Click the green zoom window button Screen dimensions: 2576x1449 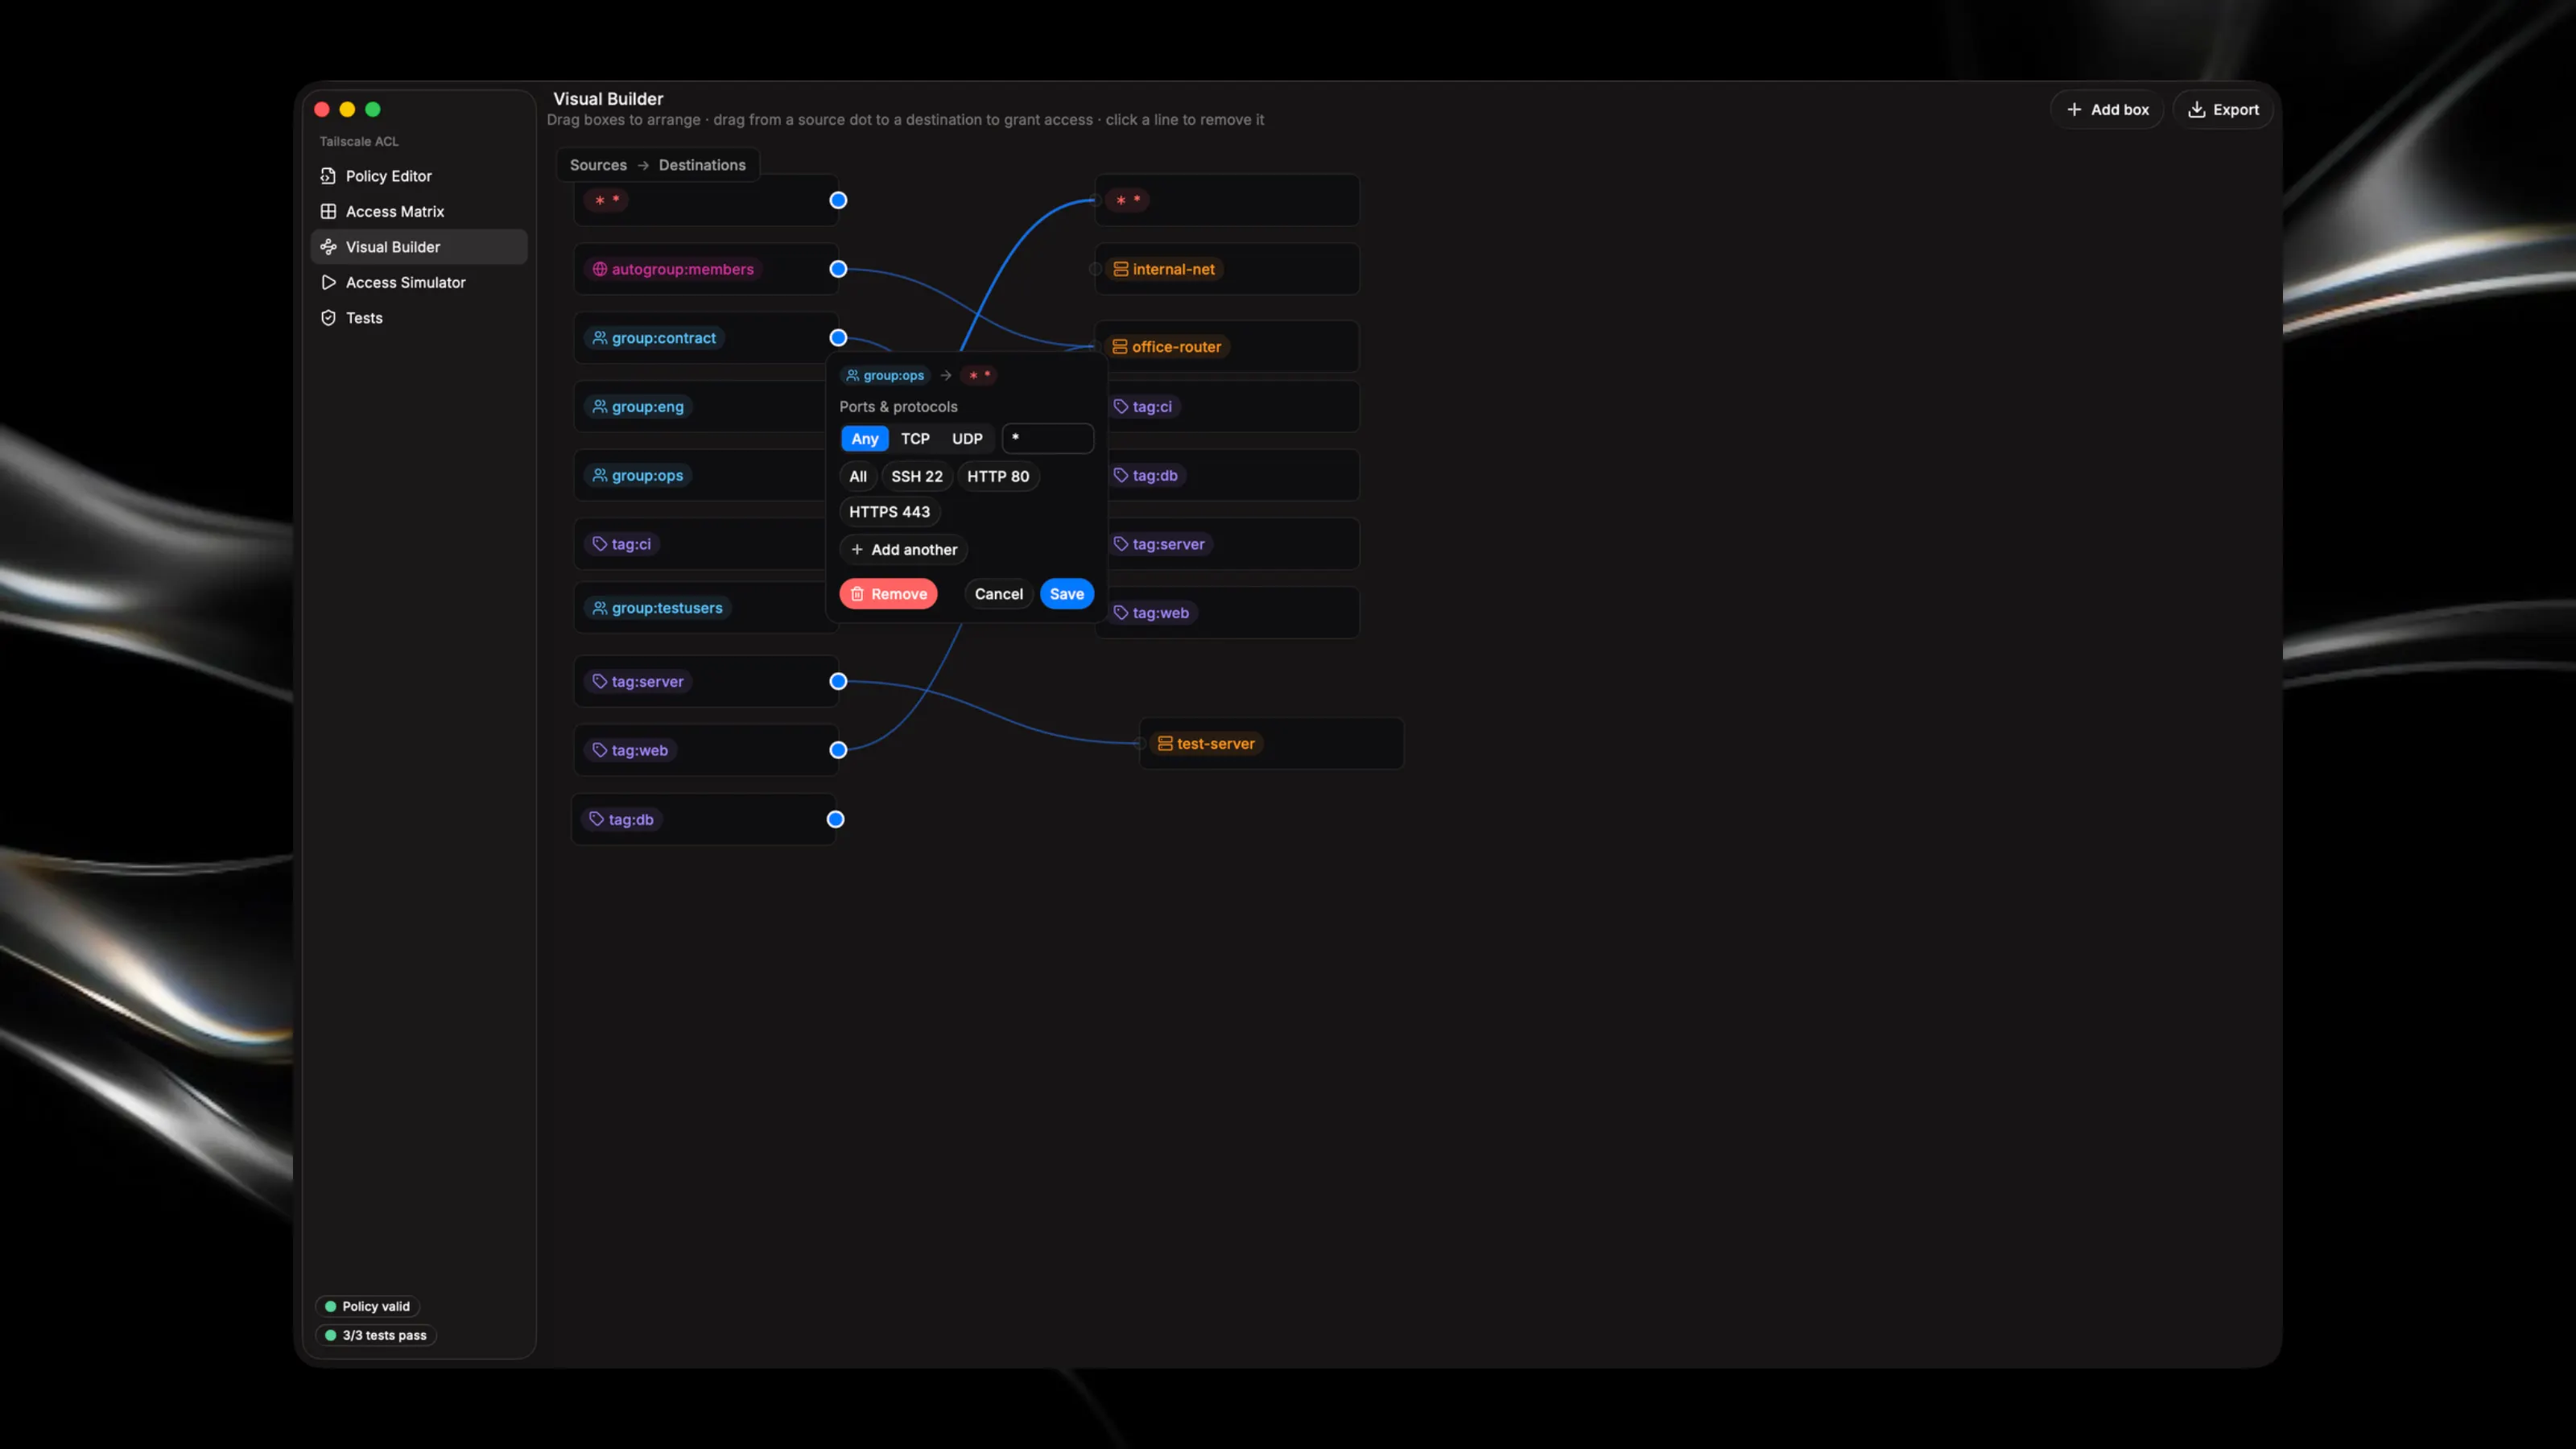373,110
